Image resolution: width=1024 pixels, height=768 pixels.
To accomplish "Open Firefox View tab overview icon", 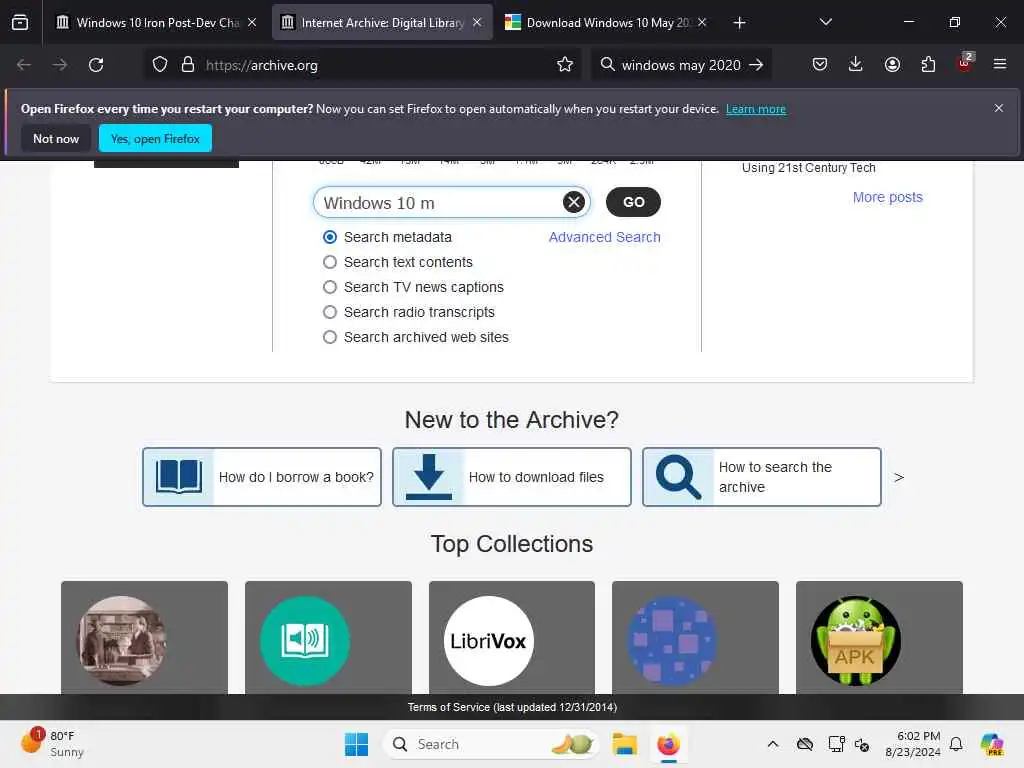I will [20, 22].
